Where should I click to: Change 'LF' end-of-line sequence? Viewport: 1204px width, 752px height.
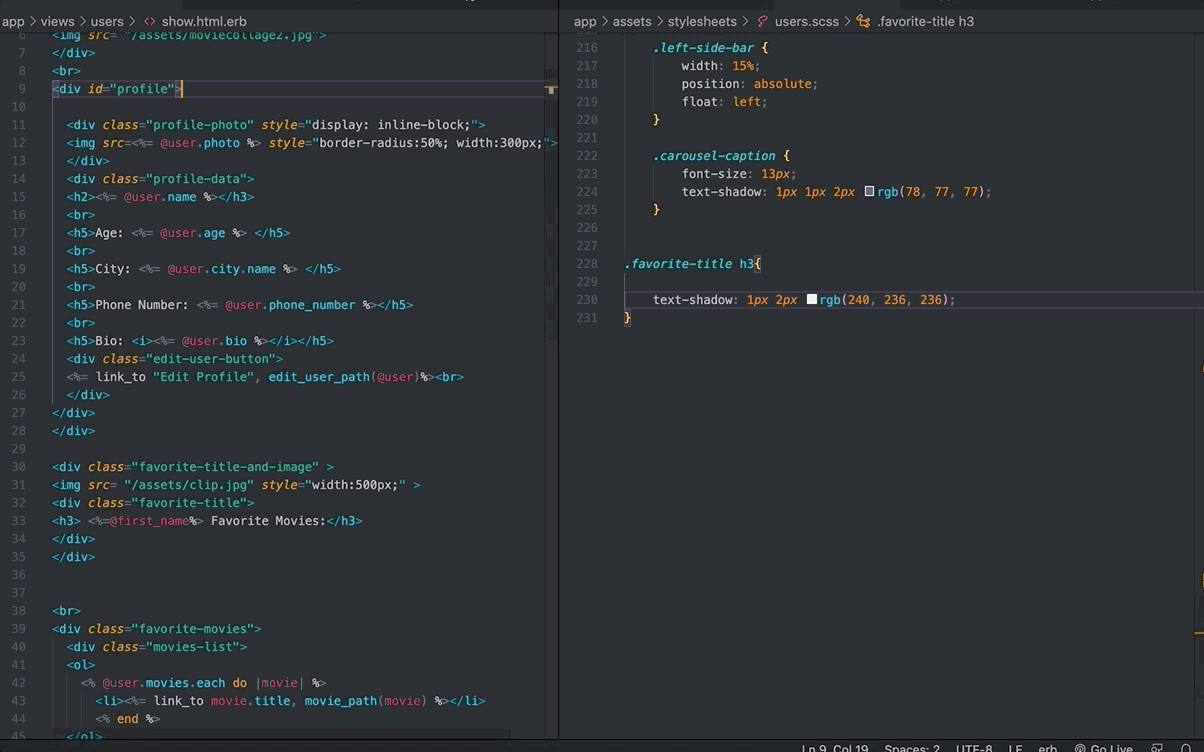(1016, 747)
